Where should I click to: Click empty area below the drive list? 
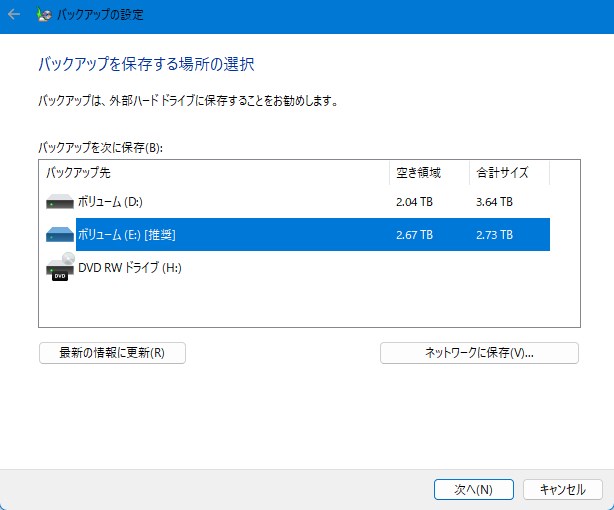coord(300,305)
